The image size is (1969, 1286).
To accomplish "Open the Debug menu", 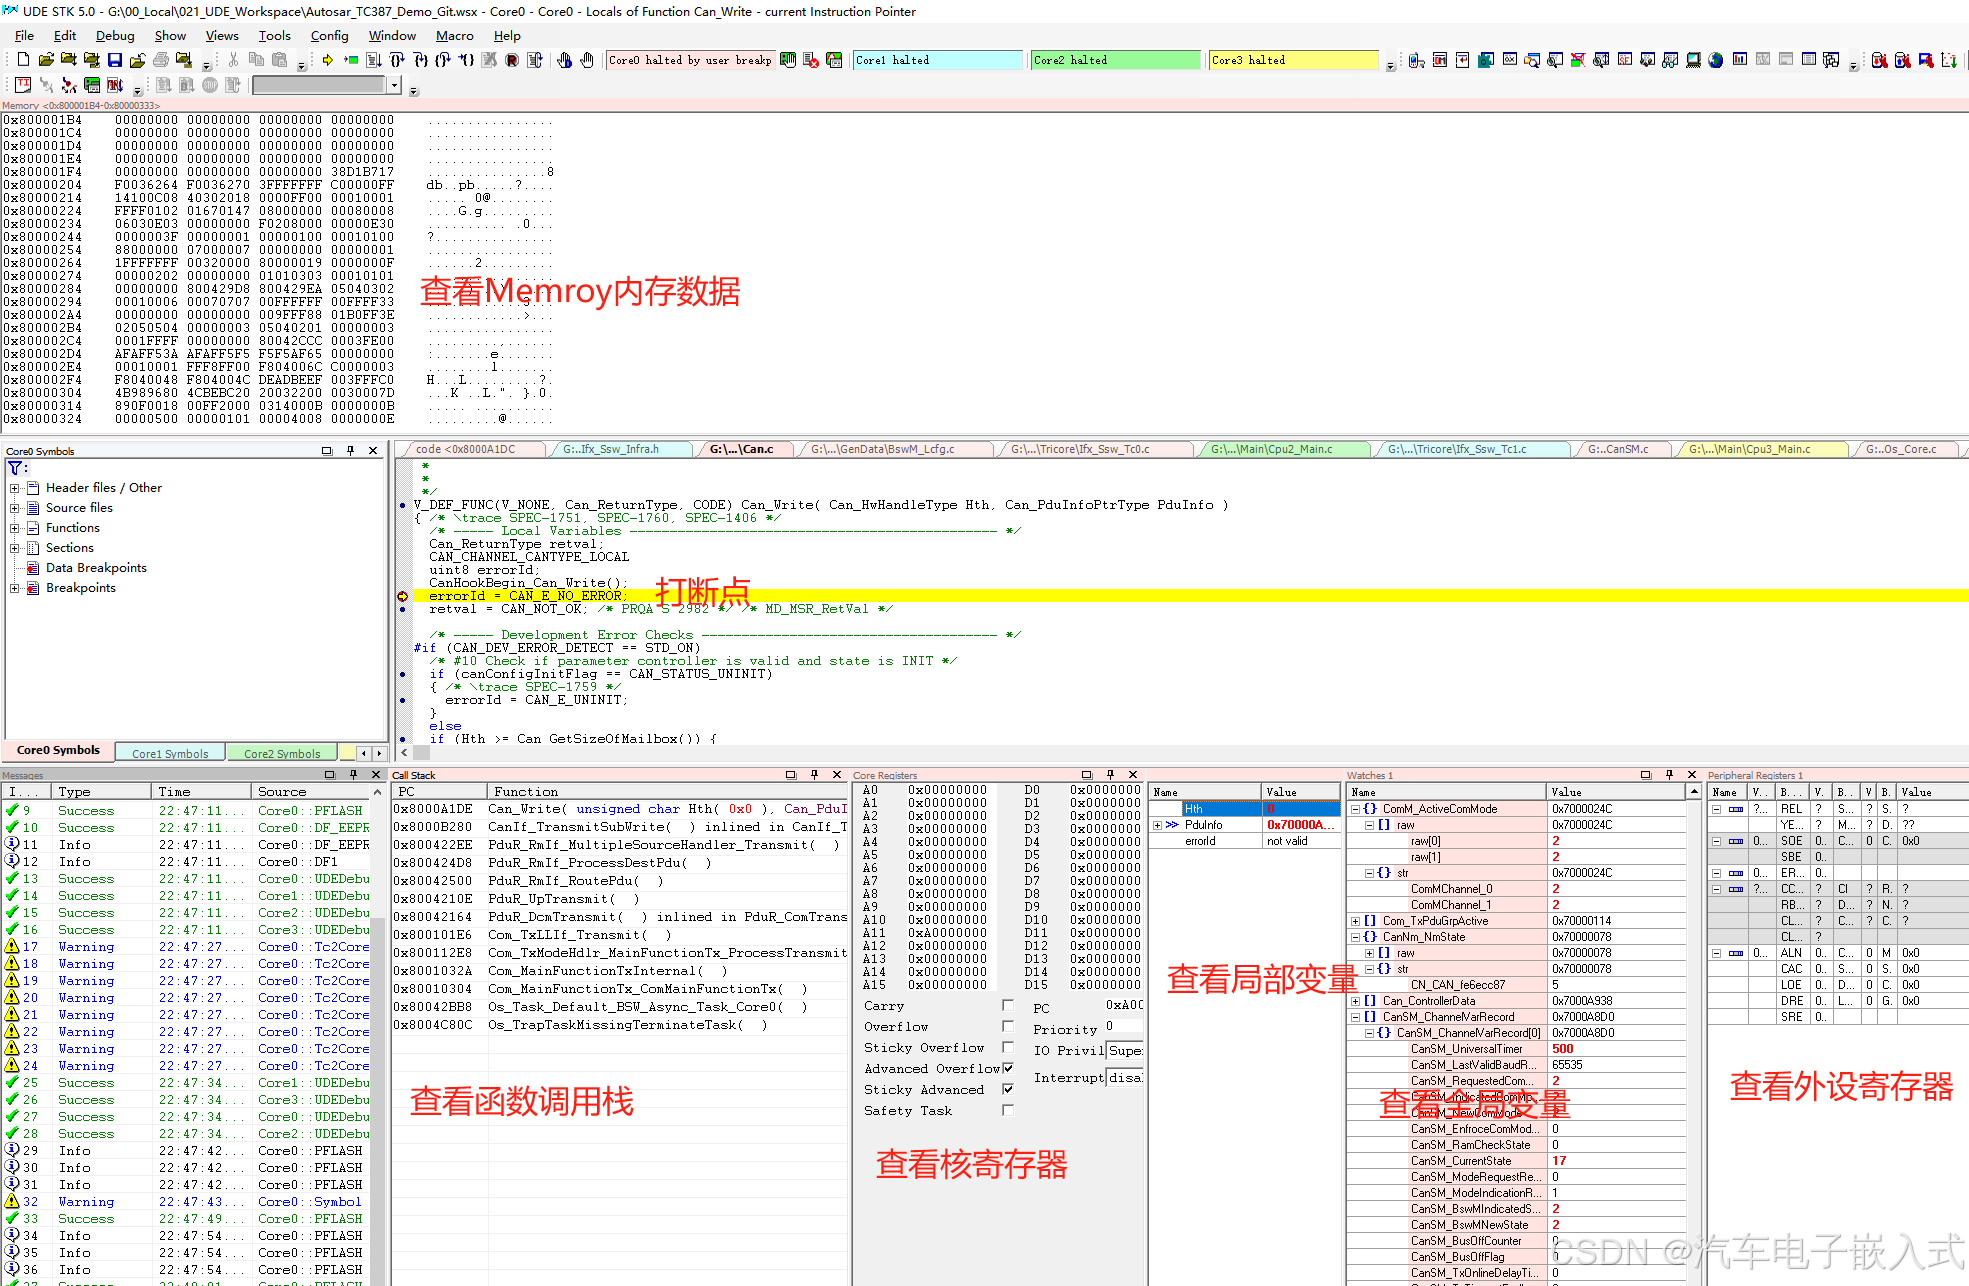I will click(x=115, y=35).
